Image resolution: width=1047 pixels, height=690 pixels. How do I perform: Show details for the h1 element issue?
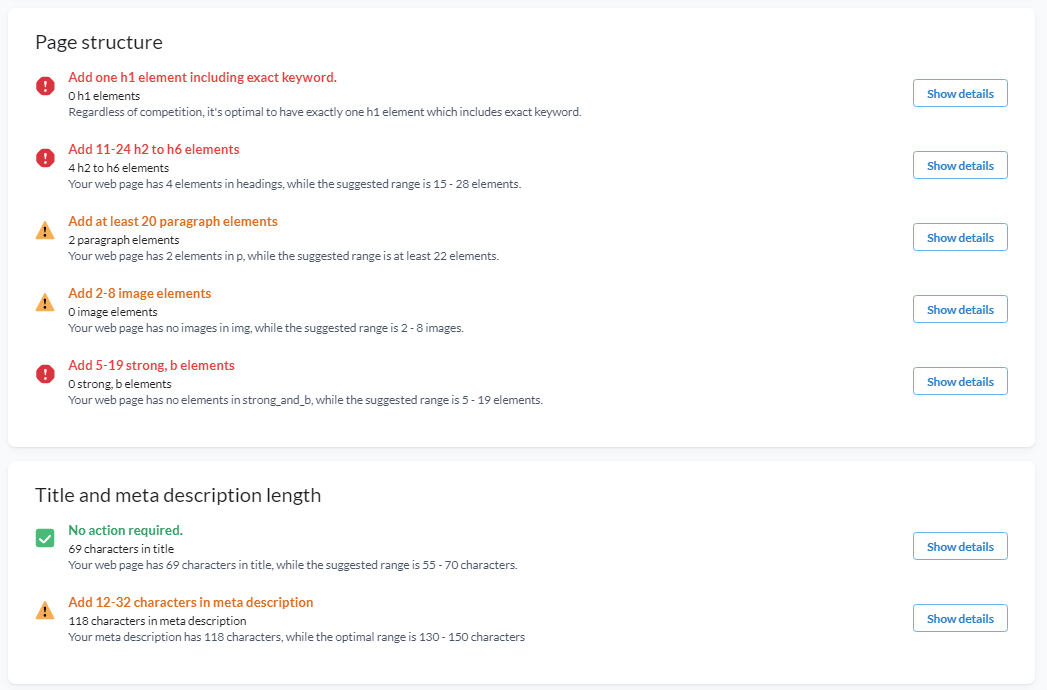tap(960, 94)
